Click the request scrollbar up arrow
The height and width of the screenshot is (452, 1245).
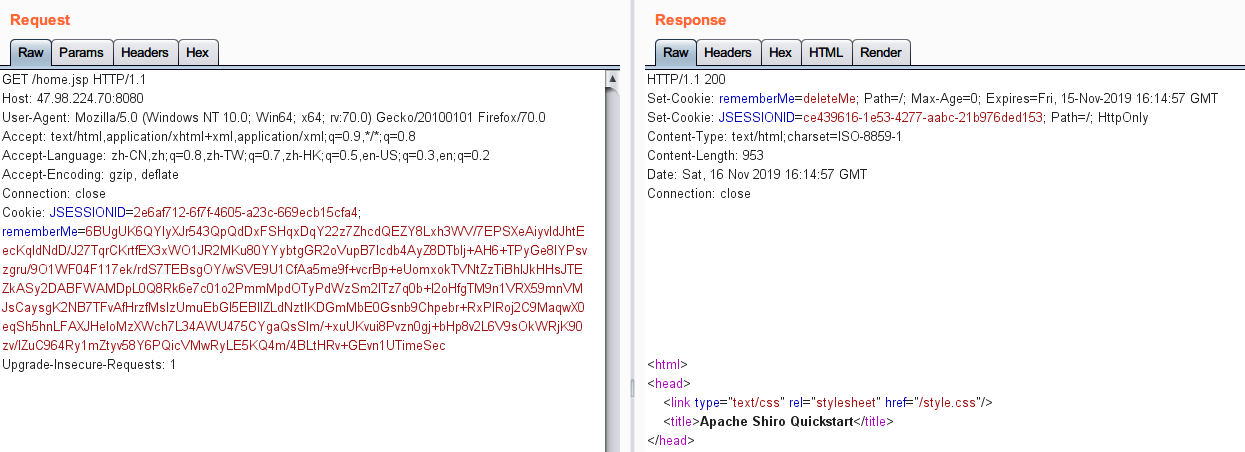[613, 79]
